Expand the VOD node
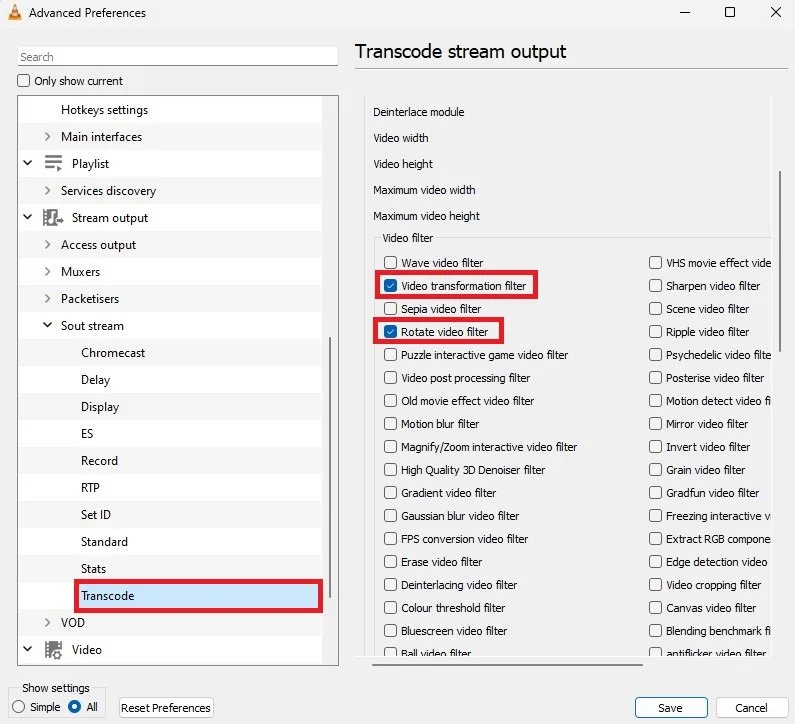 point(48,622)
